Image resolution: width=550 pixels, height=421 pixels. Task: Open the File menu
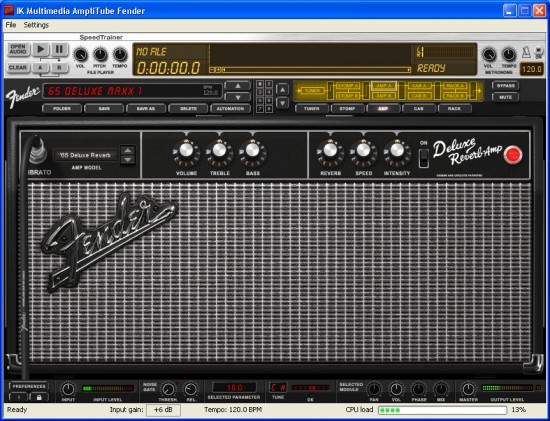pos(11,25)
